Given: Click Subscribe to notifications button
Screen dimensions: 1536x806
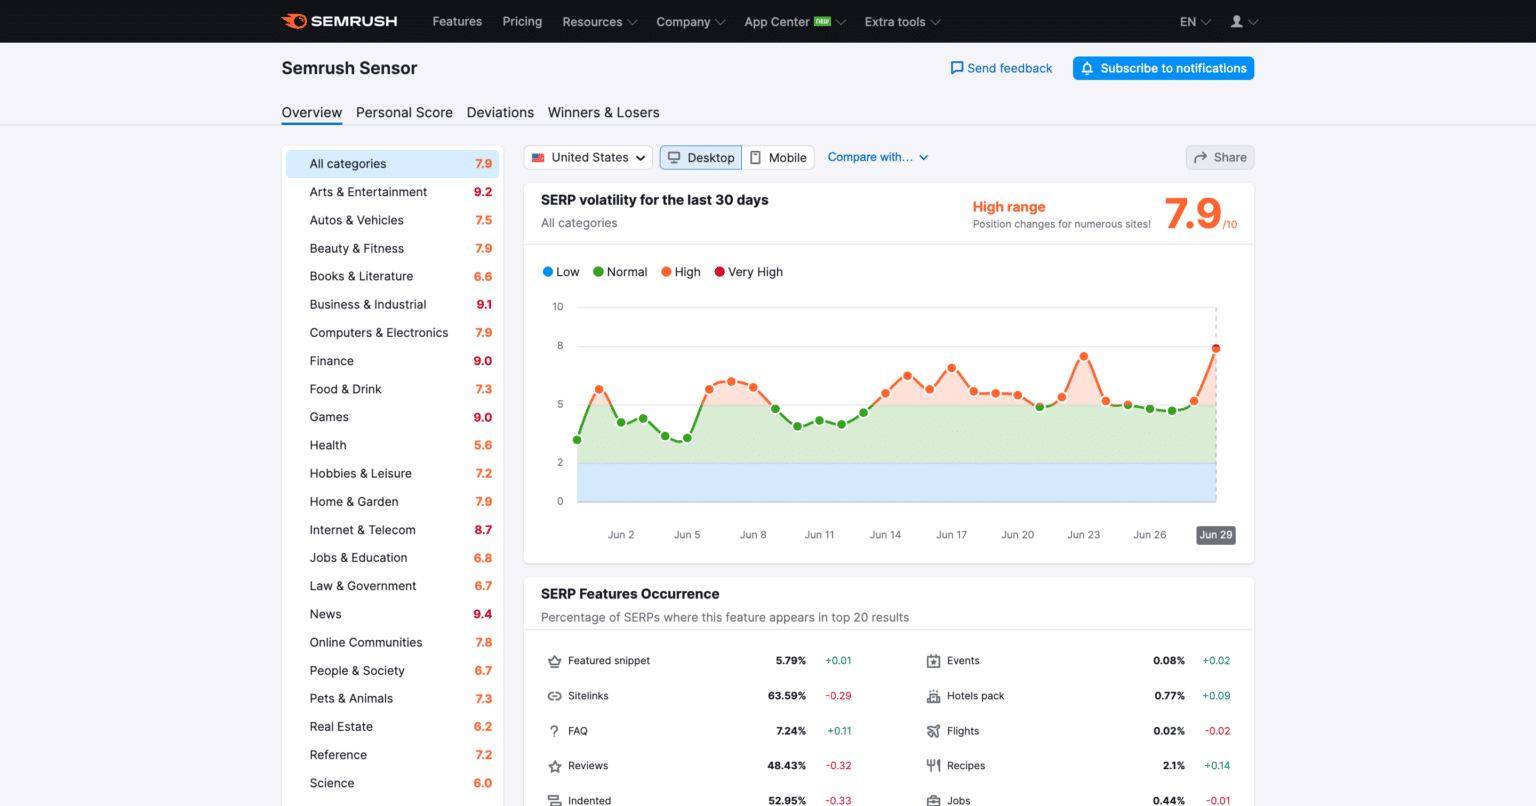Looking at the screenshot, I should [x=1163, y=68].
